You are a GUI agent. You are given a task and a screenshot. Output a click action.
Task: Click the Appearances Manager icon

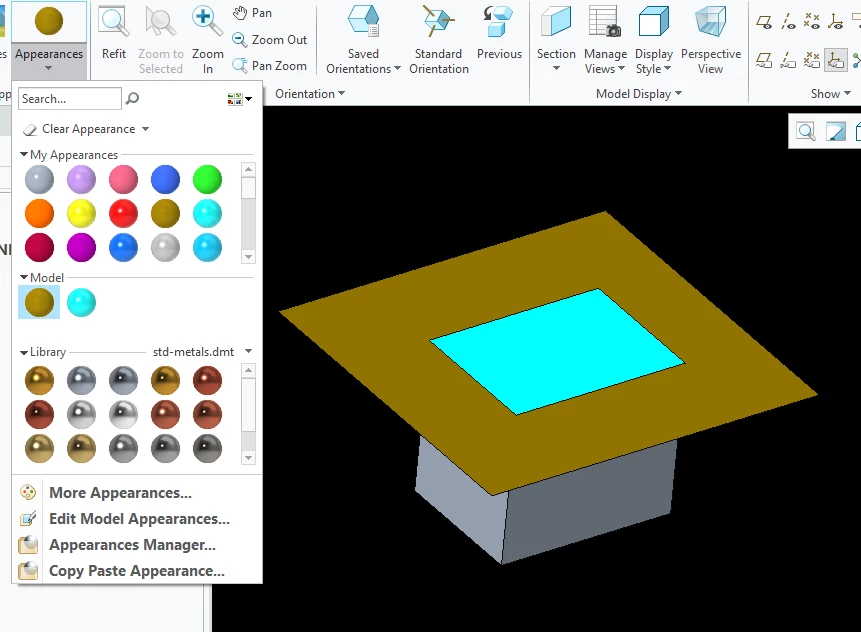point(28,545)
